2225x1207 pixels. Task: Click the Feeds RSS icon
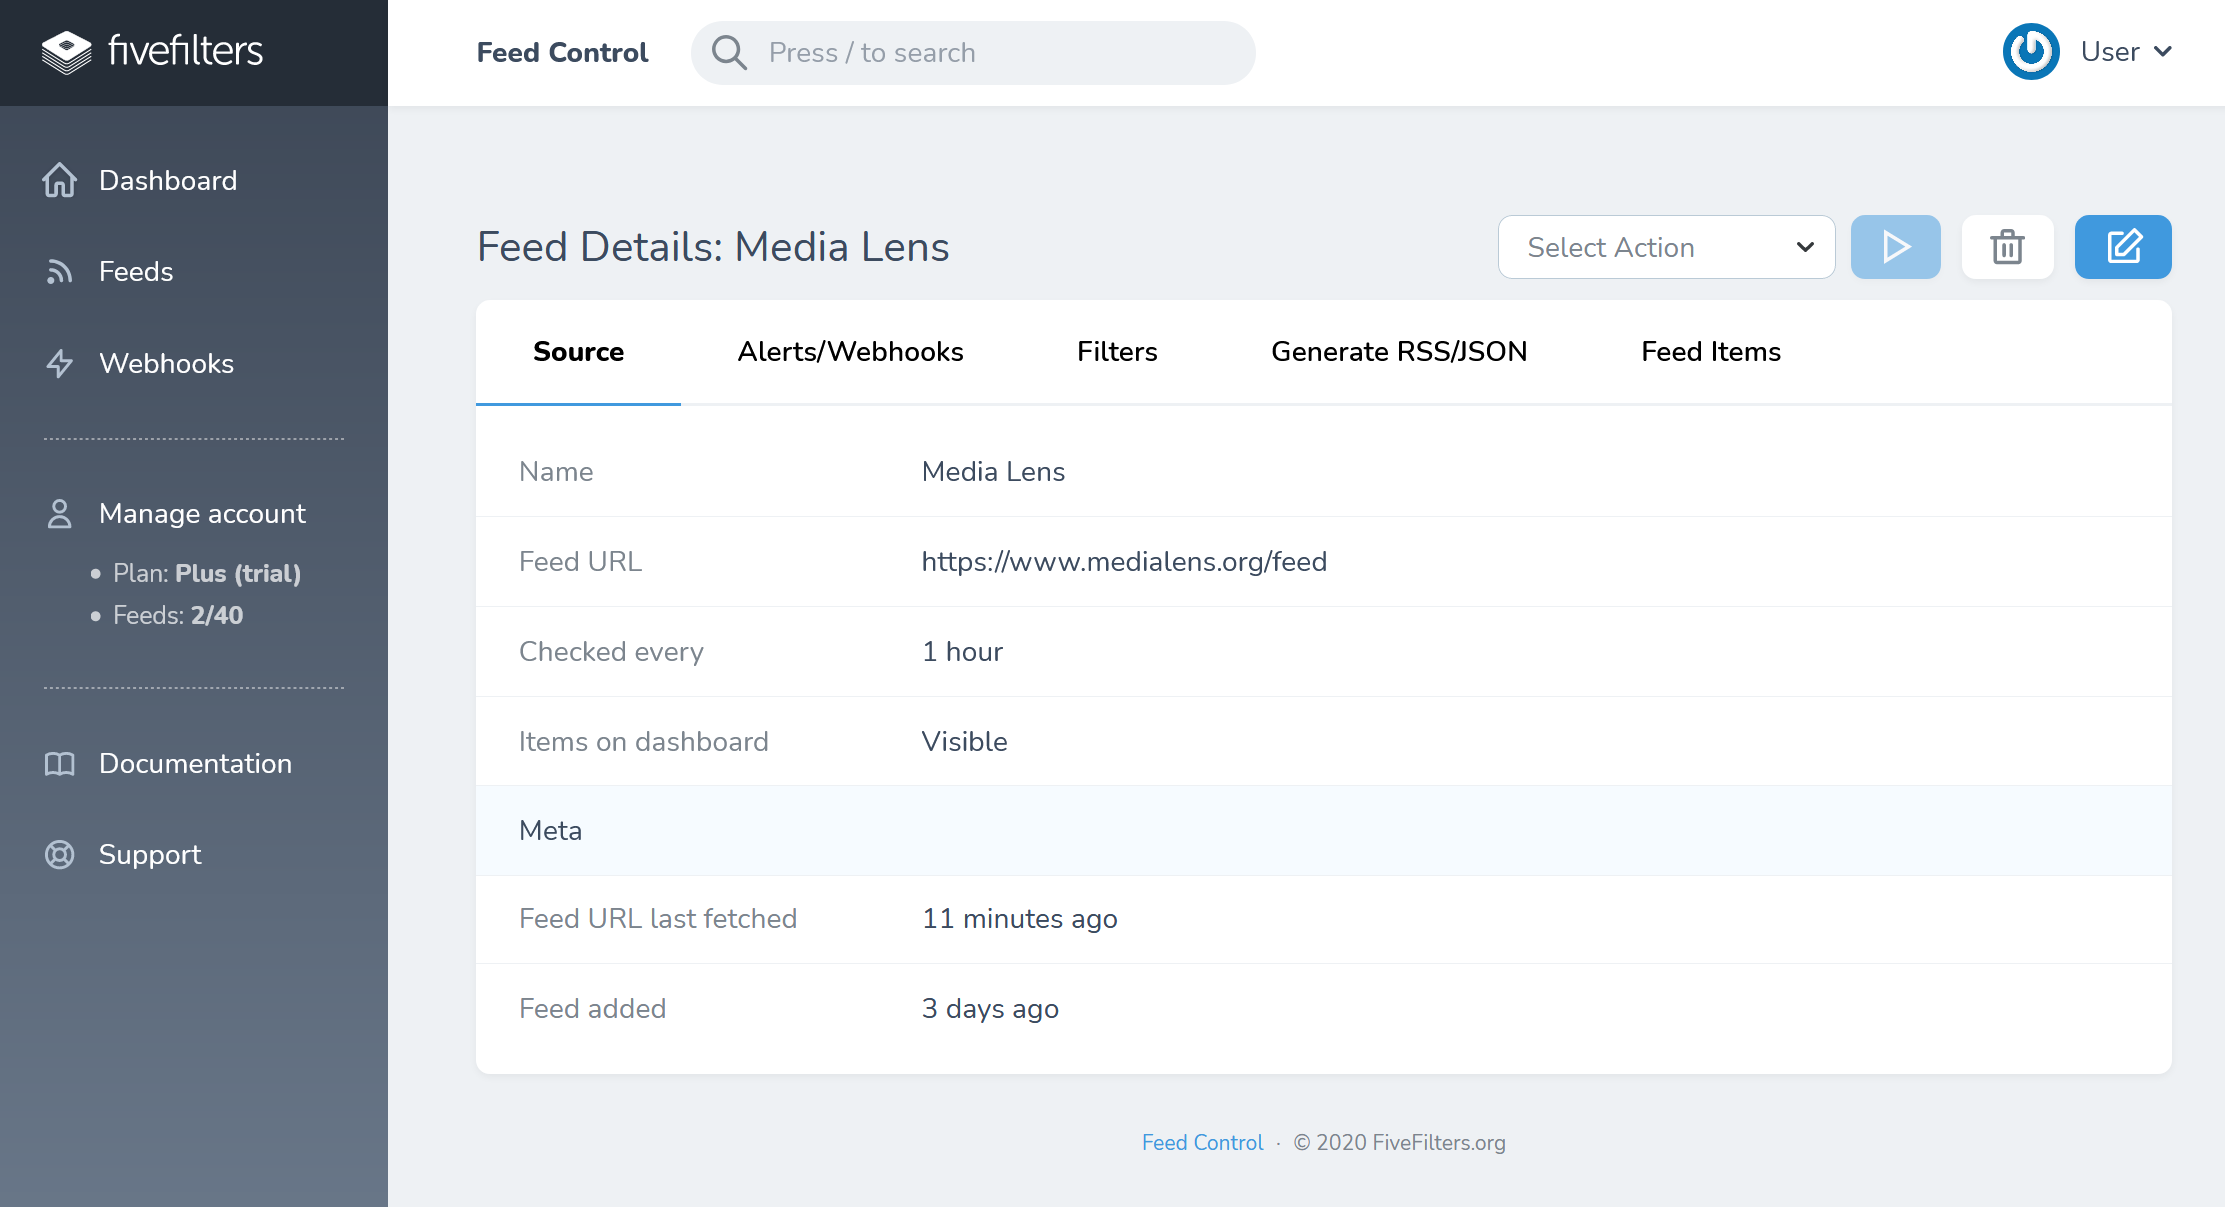click(x=60, y=272)
